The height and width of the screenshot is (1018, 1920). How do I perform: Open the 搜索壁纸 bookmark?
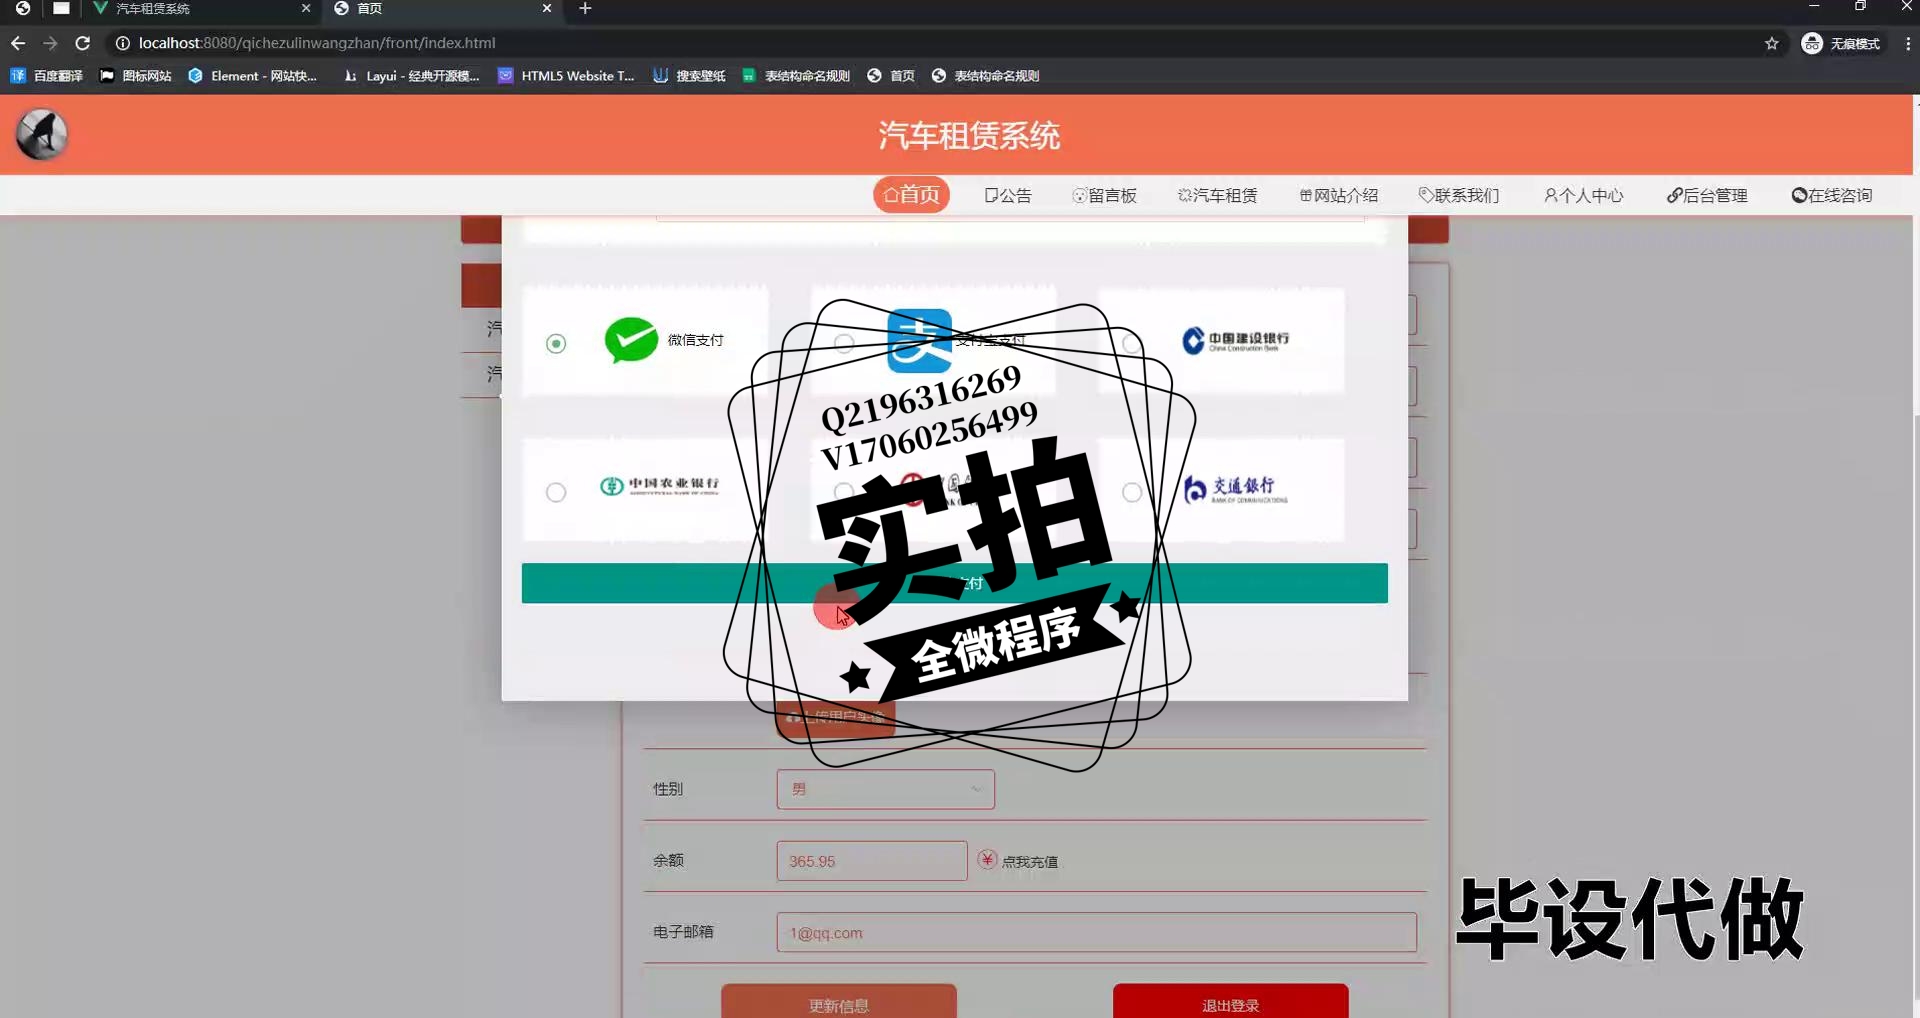click(x=689, y=76)
